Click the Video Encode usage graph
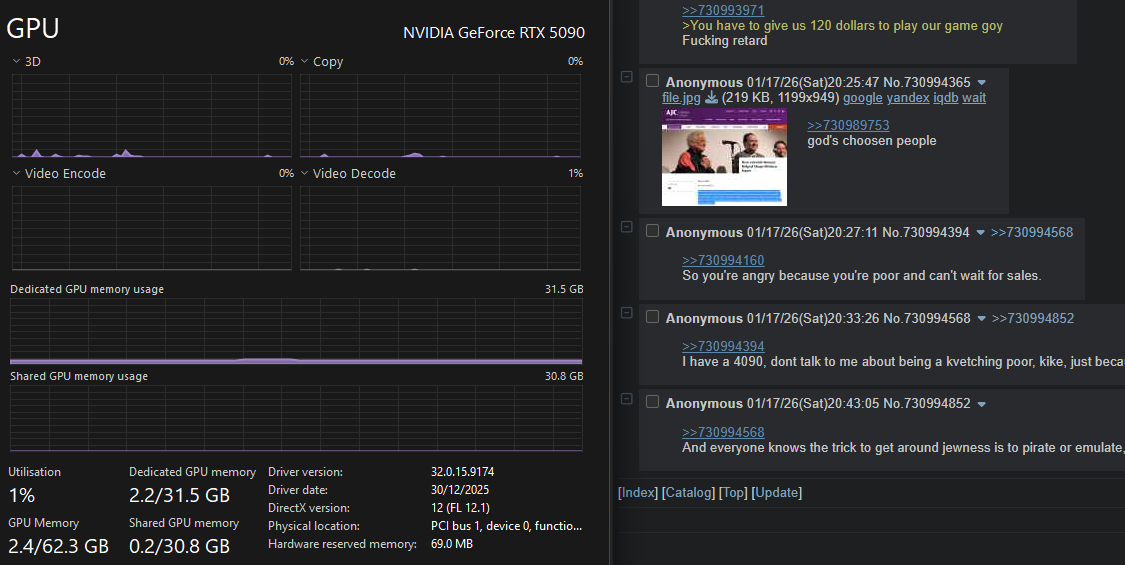This screenshot has width=1125, height=565. [x=151, y=228]
